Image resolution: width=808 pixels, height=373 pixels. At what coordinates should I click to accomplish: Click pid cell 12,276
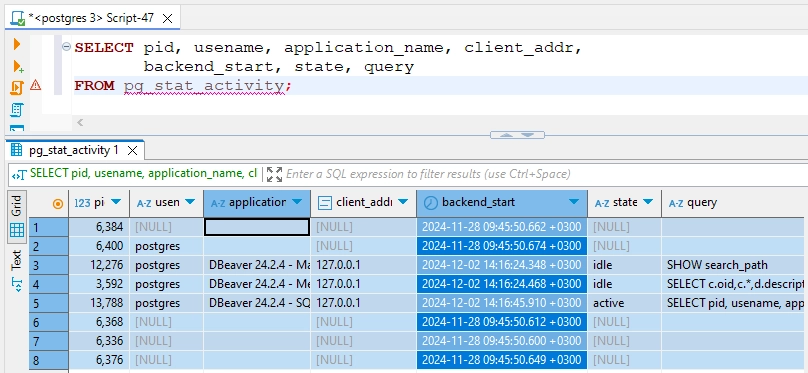coord(99,265)
